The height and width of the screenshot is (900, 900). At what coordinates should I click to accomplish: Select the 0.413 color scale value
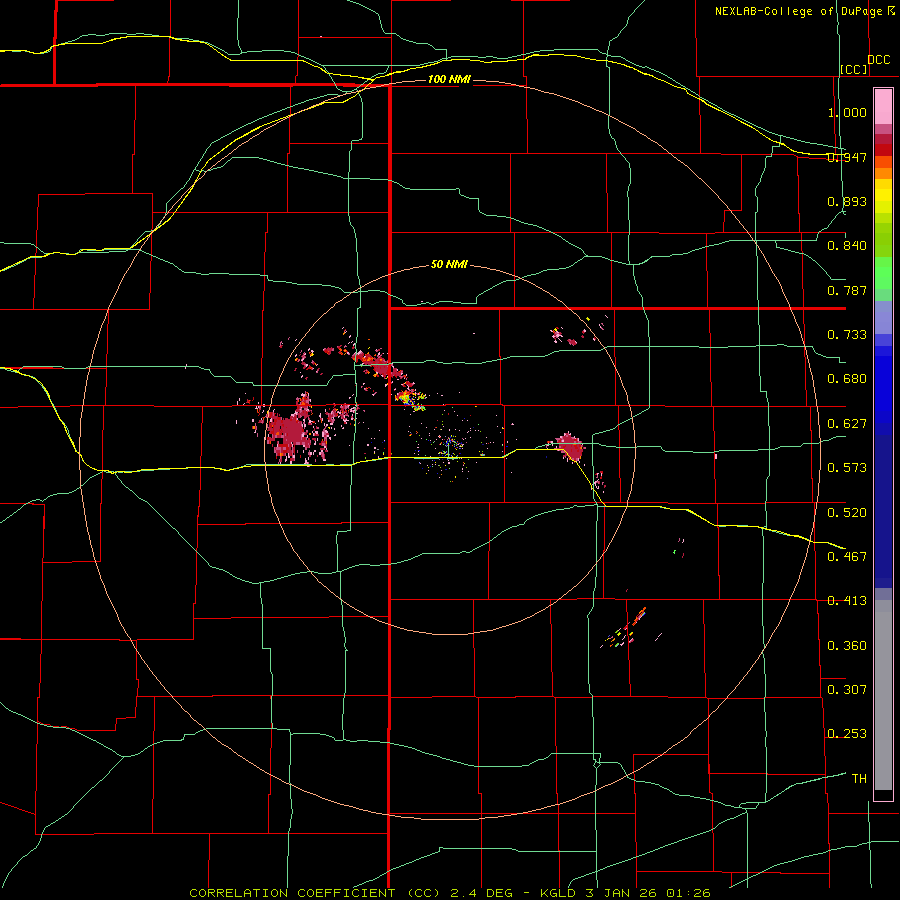tap(847, 601)
